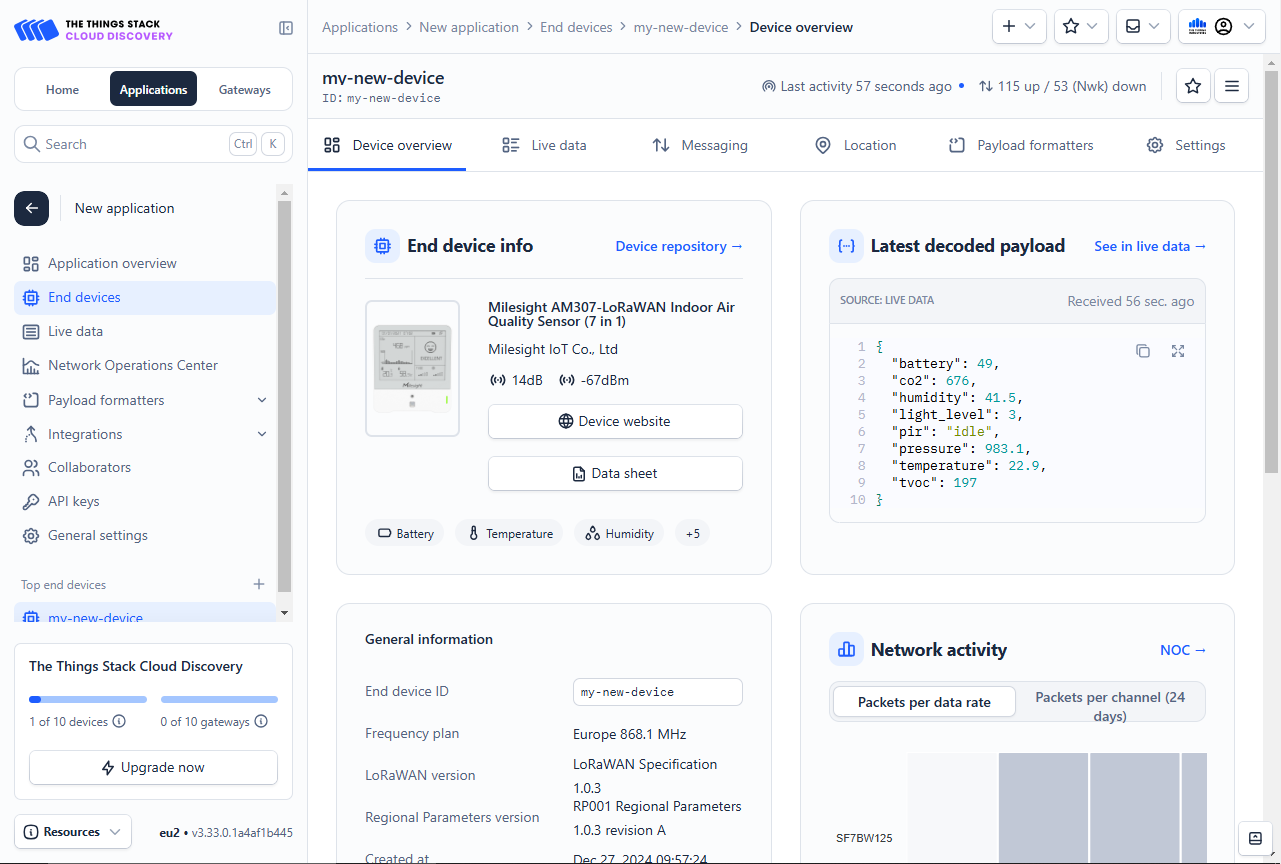Show the +5 more sensor tags
Screen dimensions: 1281x864
pos(693,533)
